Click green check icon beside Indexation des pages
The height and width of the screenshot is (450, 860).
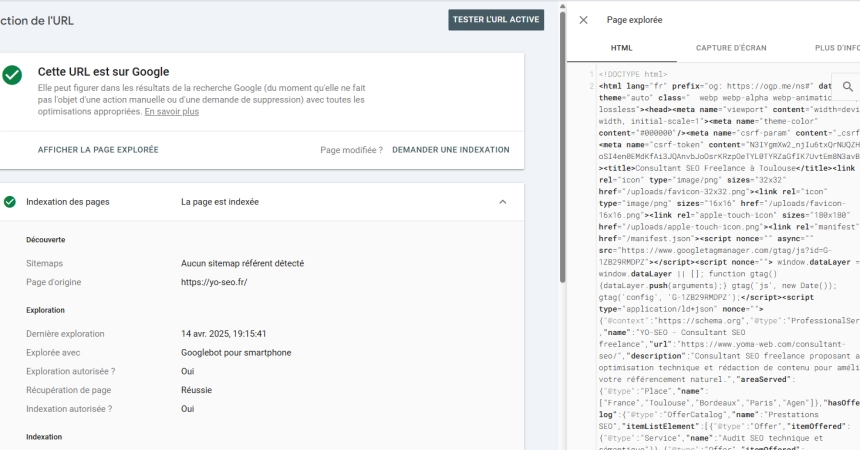[10, 202]
